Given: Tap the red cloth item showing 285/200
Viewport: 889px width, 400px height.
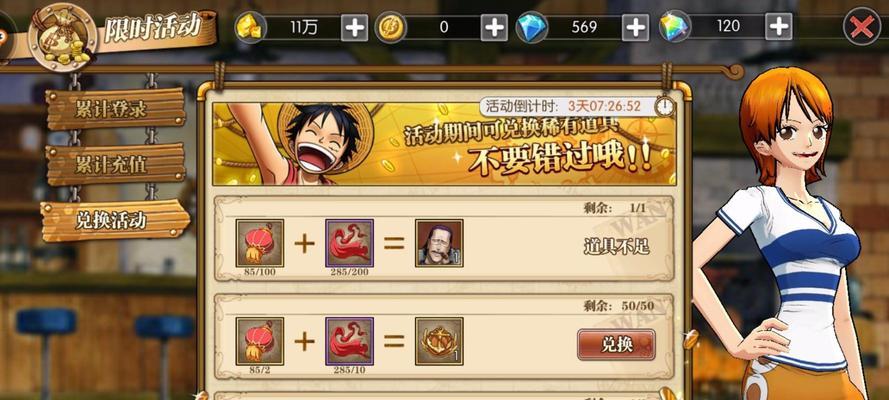Looking at the screenshot, I should (x=349, y=243).
